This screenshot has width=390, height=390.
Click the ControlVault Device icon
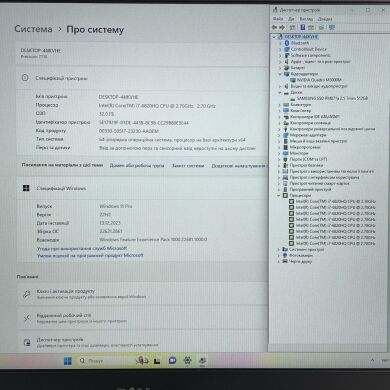tap(287, 49)
